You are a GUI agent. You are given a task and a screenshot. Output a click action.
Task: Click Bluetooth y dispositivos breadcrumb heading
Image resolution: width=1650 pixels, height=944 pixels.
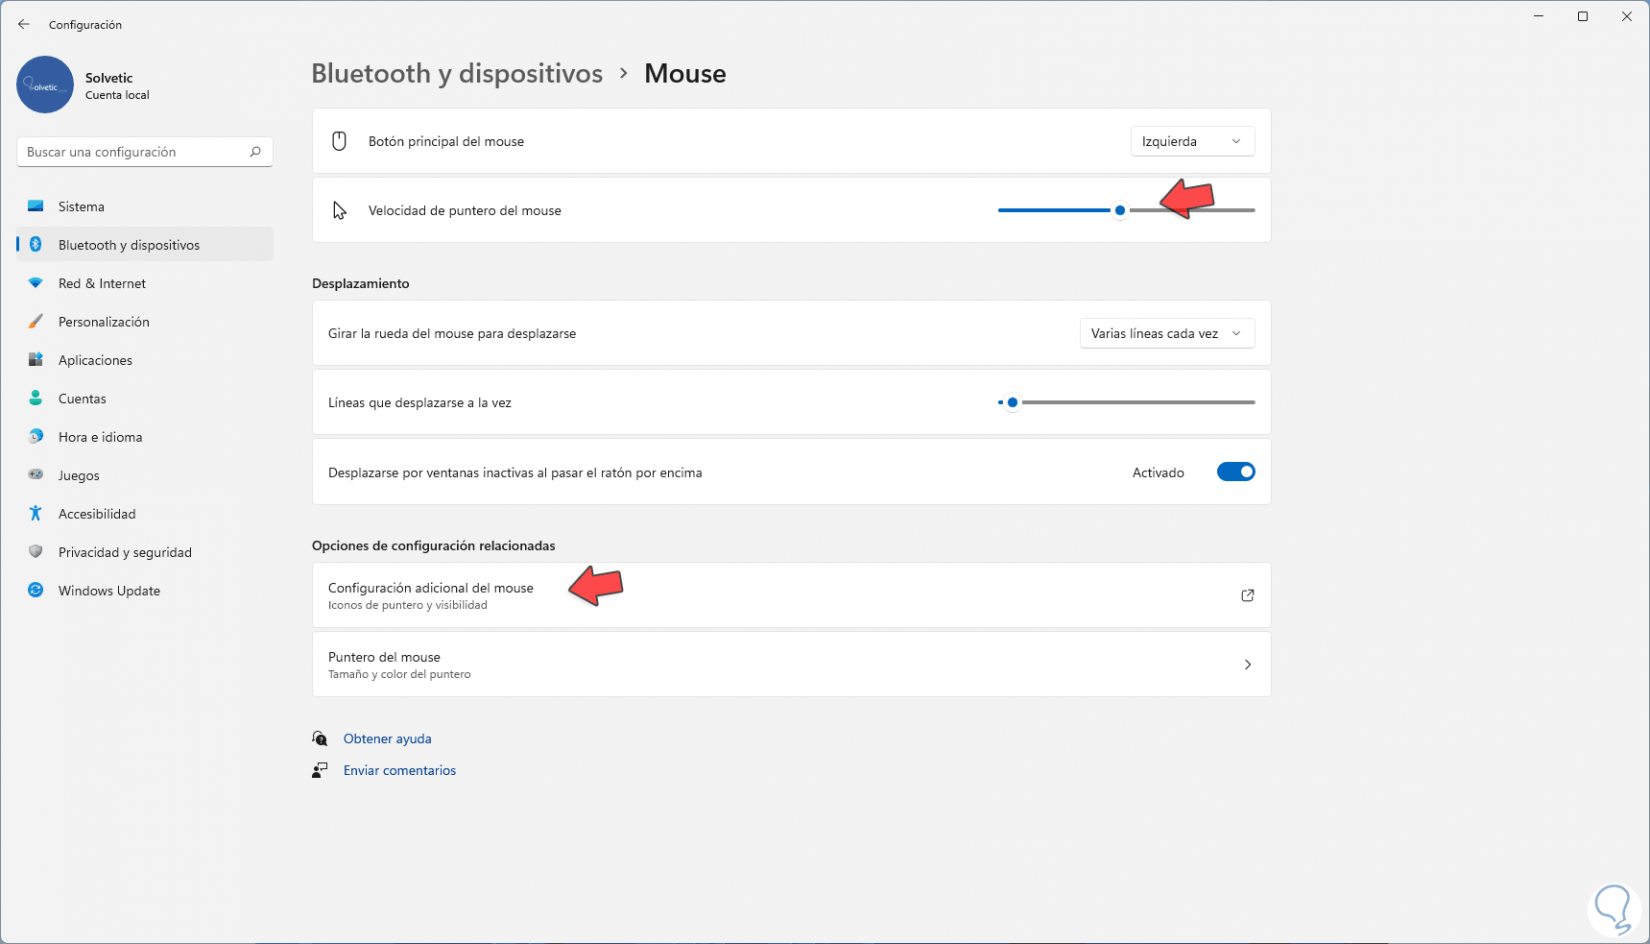[x=457, y=73]
